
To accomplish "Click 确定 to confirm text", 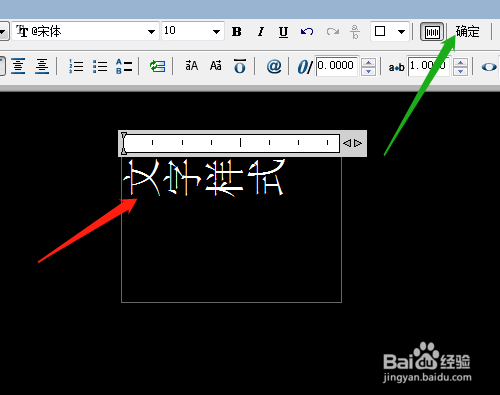I will pyautogui.click(x=467, y=32).
